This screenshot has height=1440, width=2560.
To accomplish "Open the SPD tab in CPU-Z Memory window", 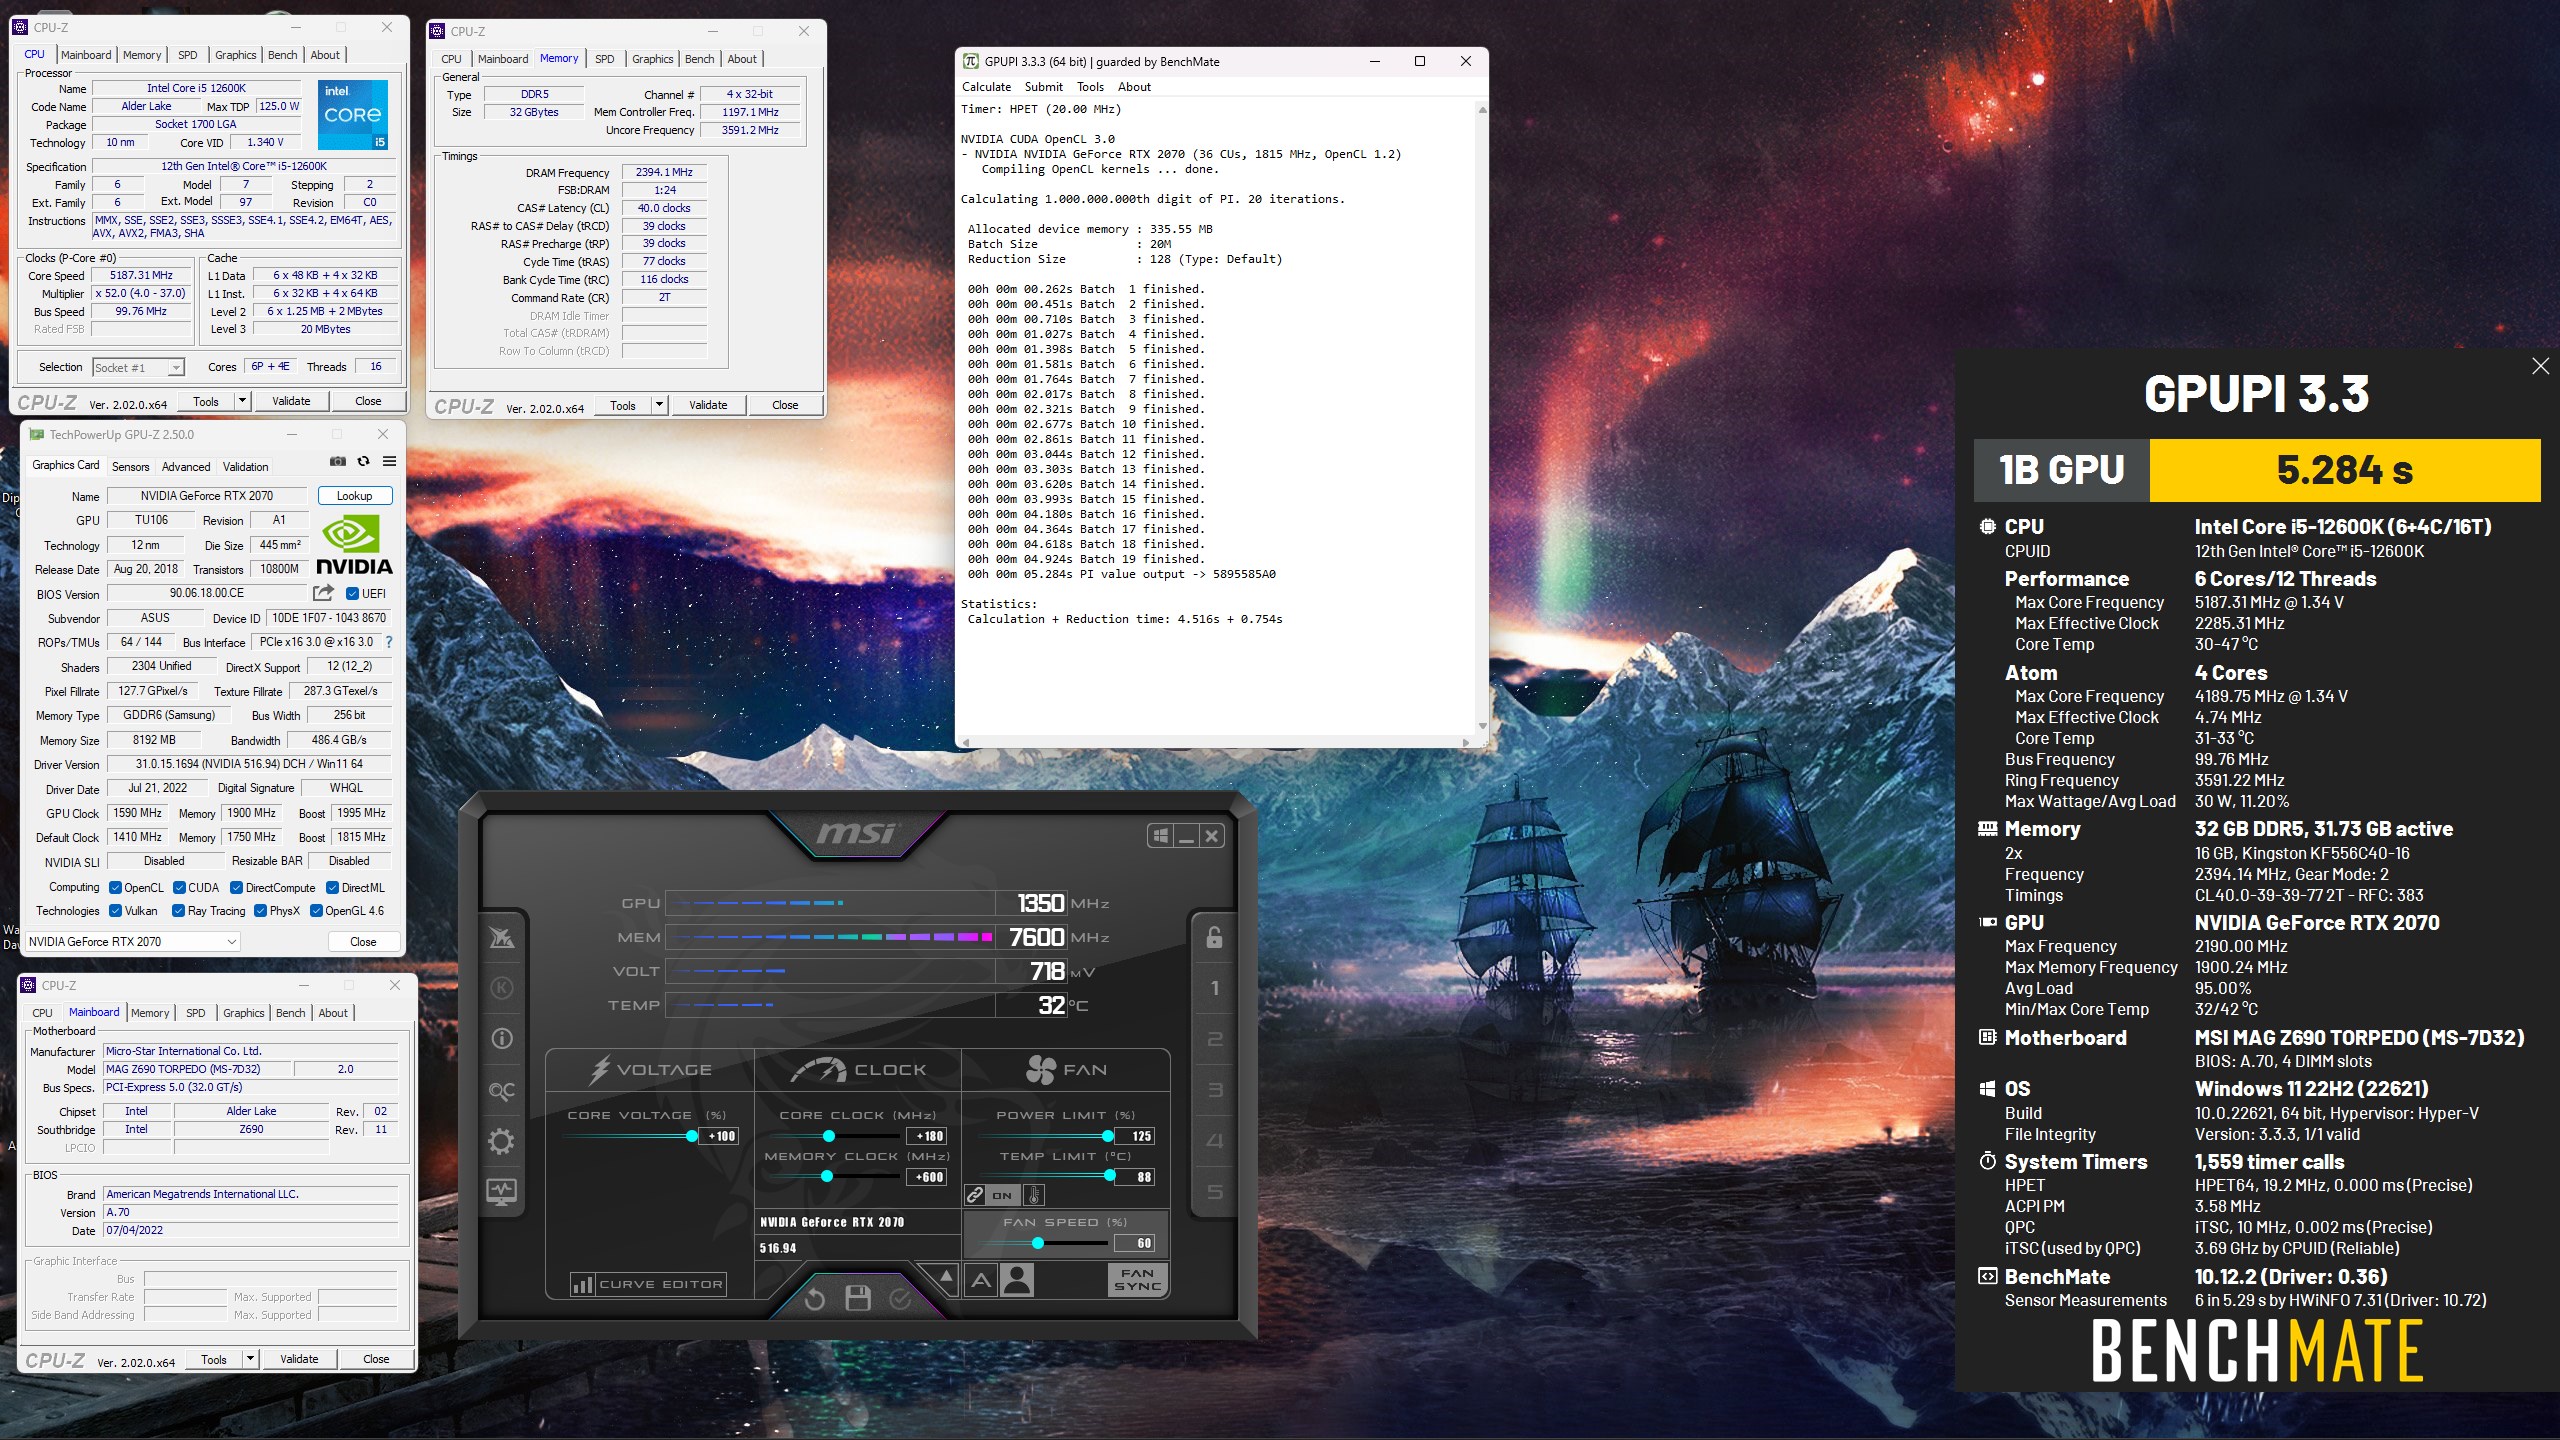I will tap(605, 59).
